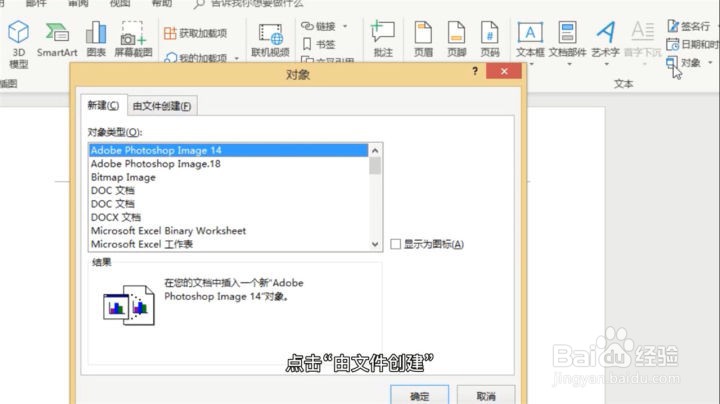Screen dimensions: 720x404
Task: Select Adobe Photoshop Image 14
Action: click(x=229, y=151)
